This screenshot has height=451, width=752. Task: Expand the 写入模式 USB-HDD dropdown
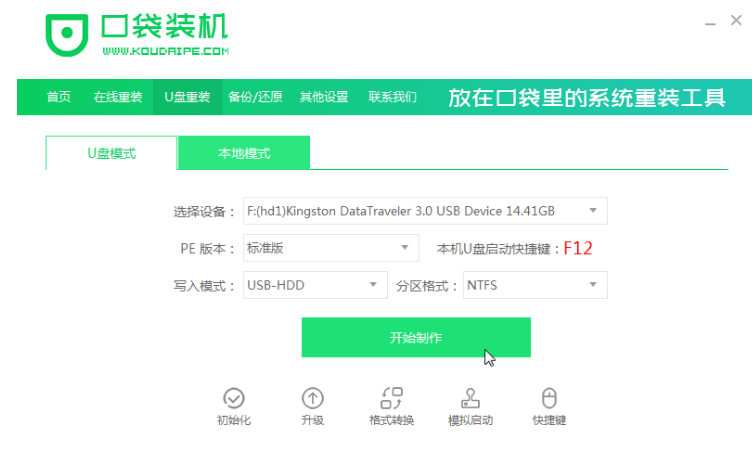(x=315, y=285)
